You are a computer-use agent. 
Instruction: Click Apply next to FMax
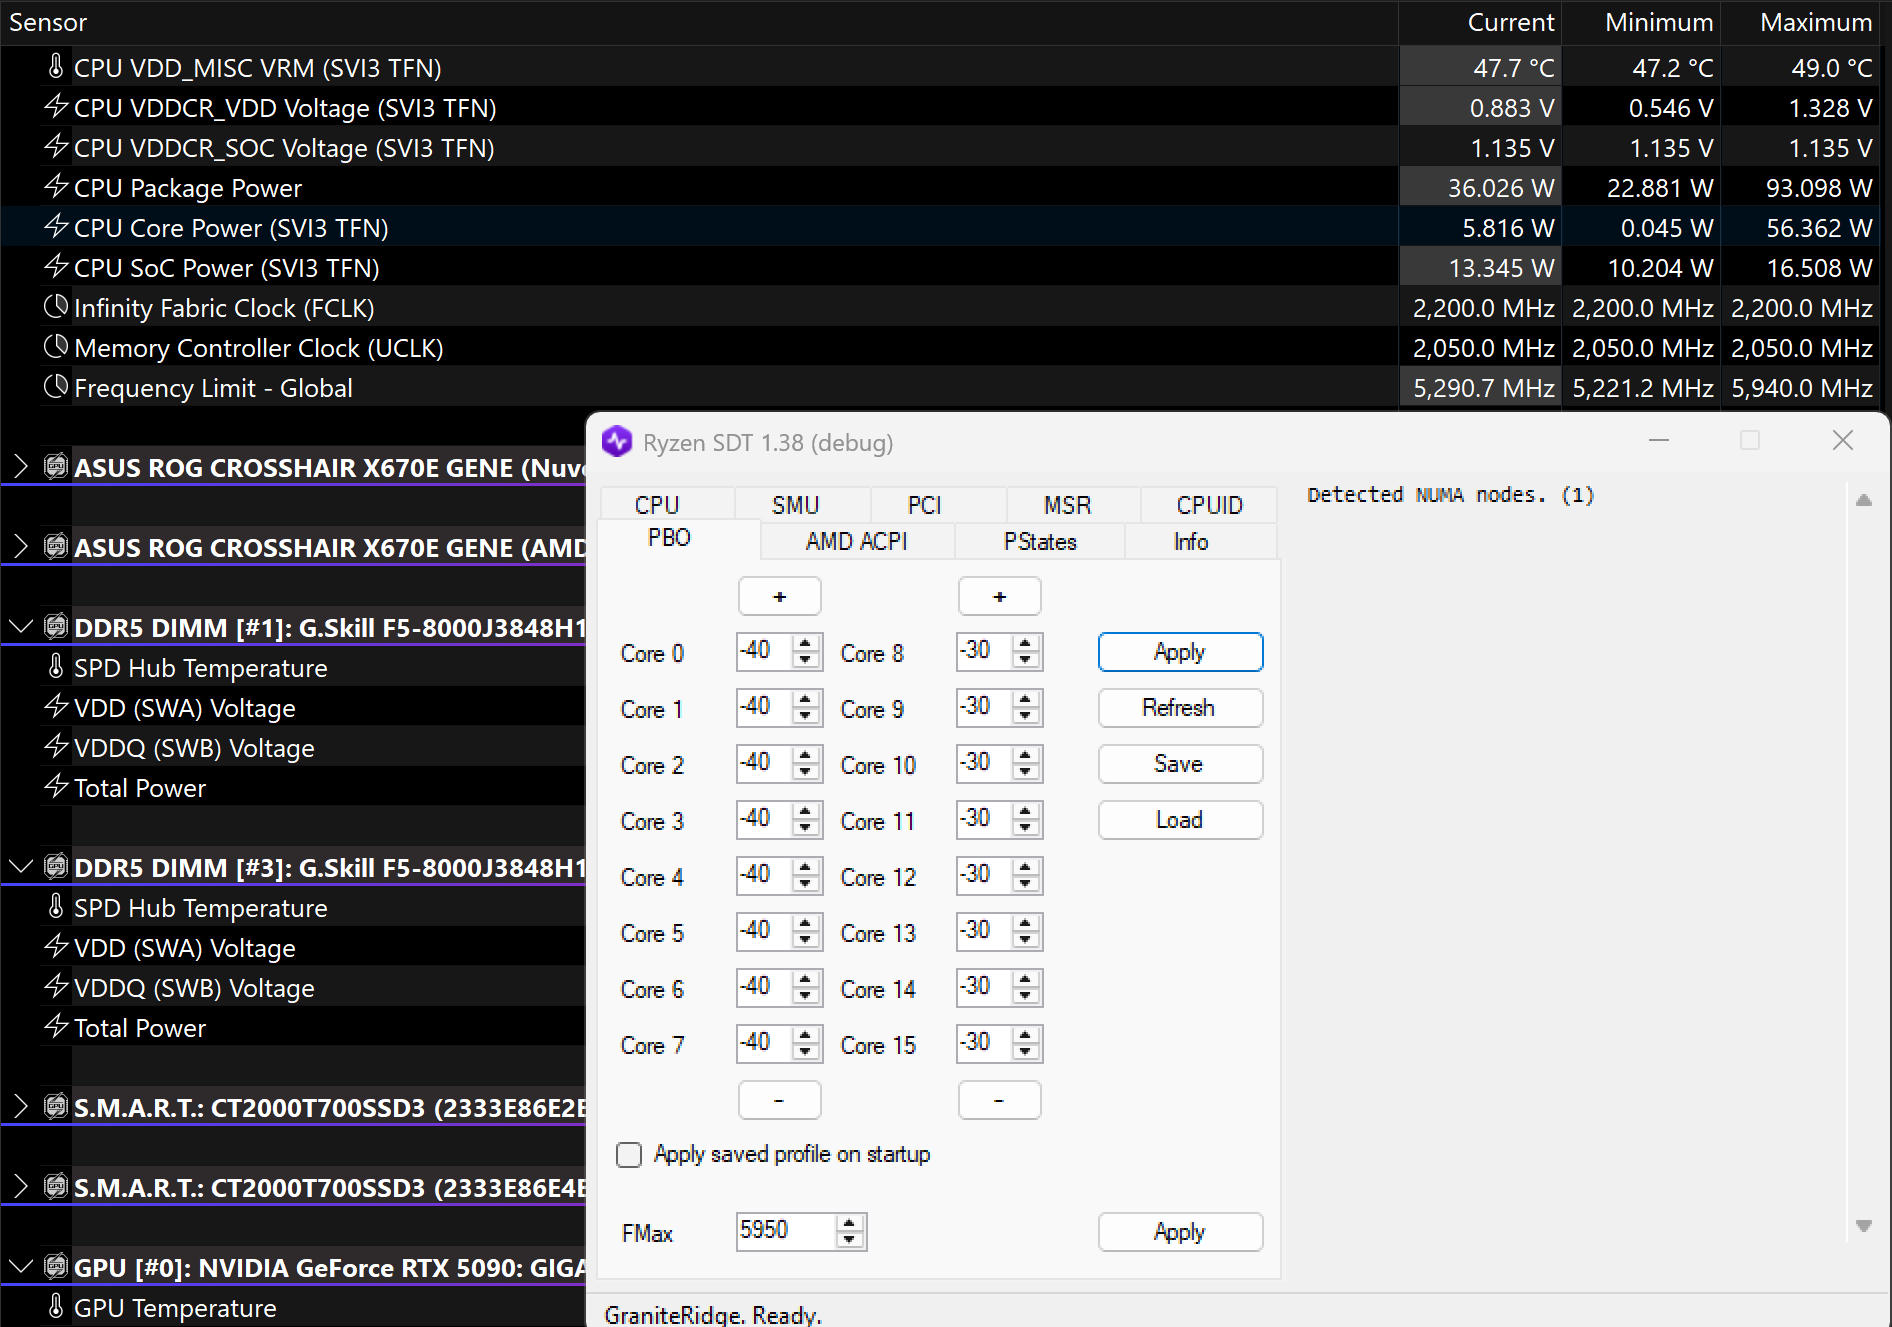[x=1180, y=1232]
